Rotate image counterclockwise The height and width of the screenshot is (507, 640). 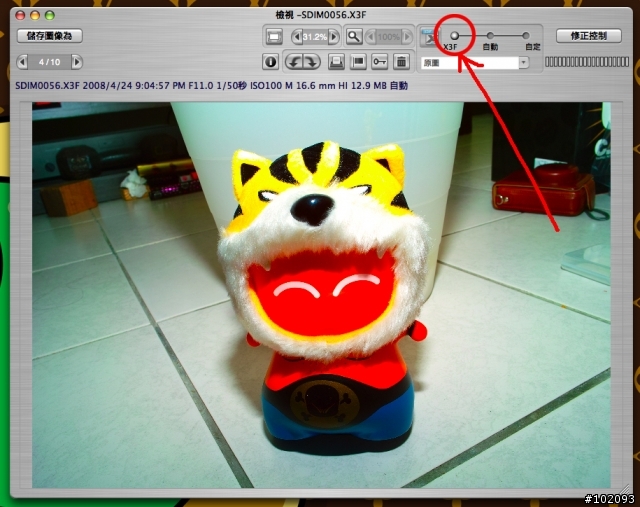pyautogui.click(x=293, y=62)
